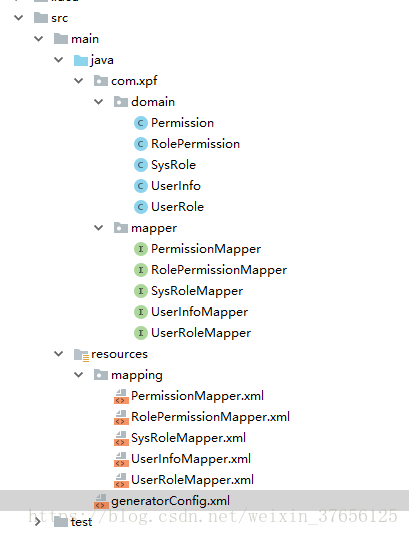Select the src folder label
The width and height of the screenshot is (409, 536).
[x=60, y=18]
